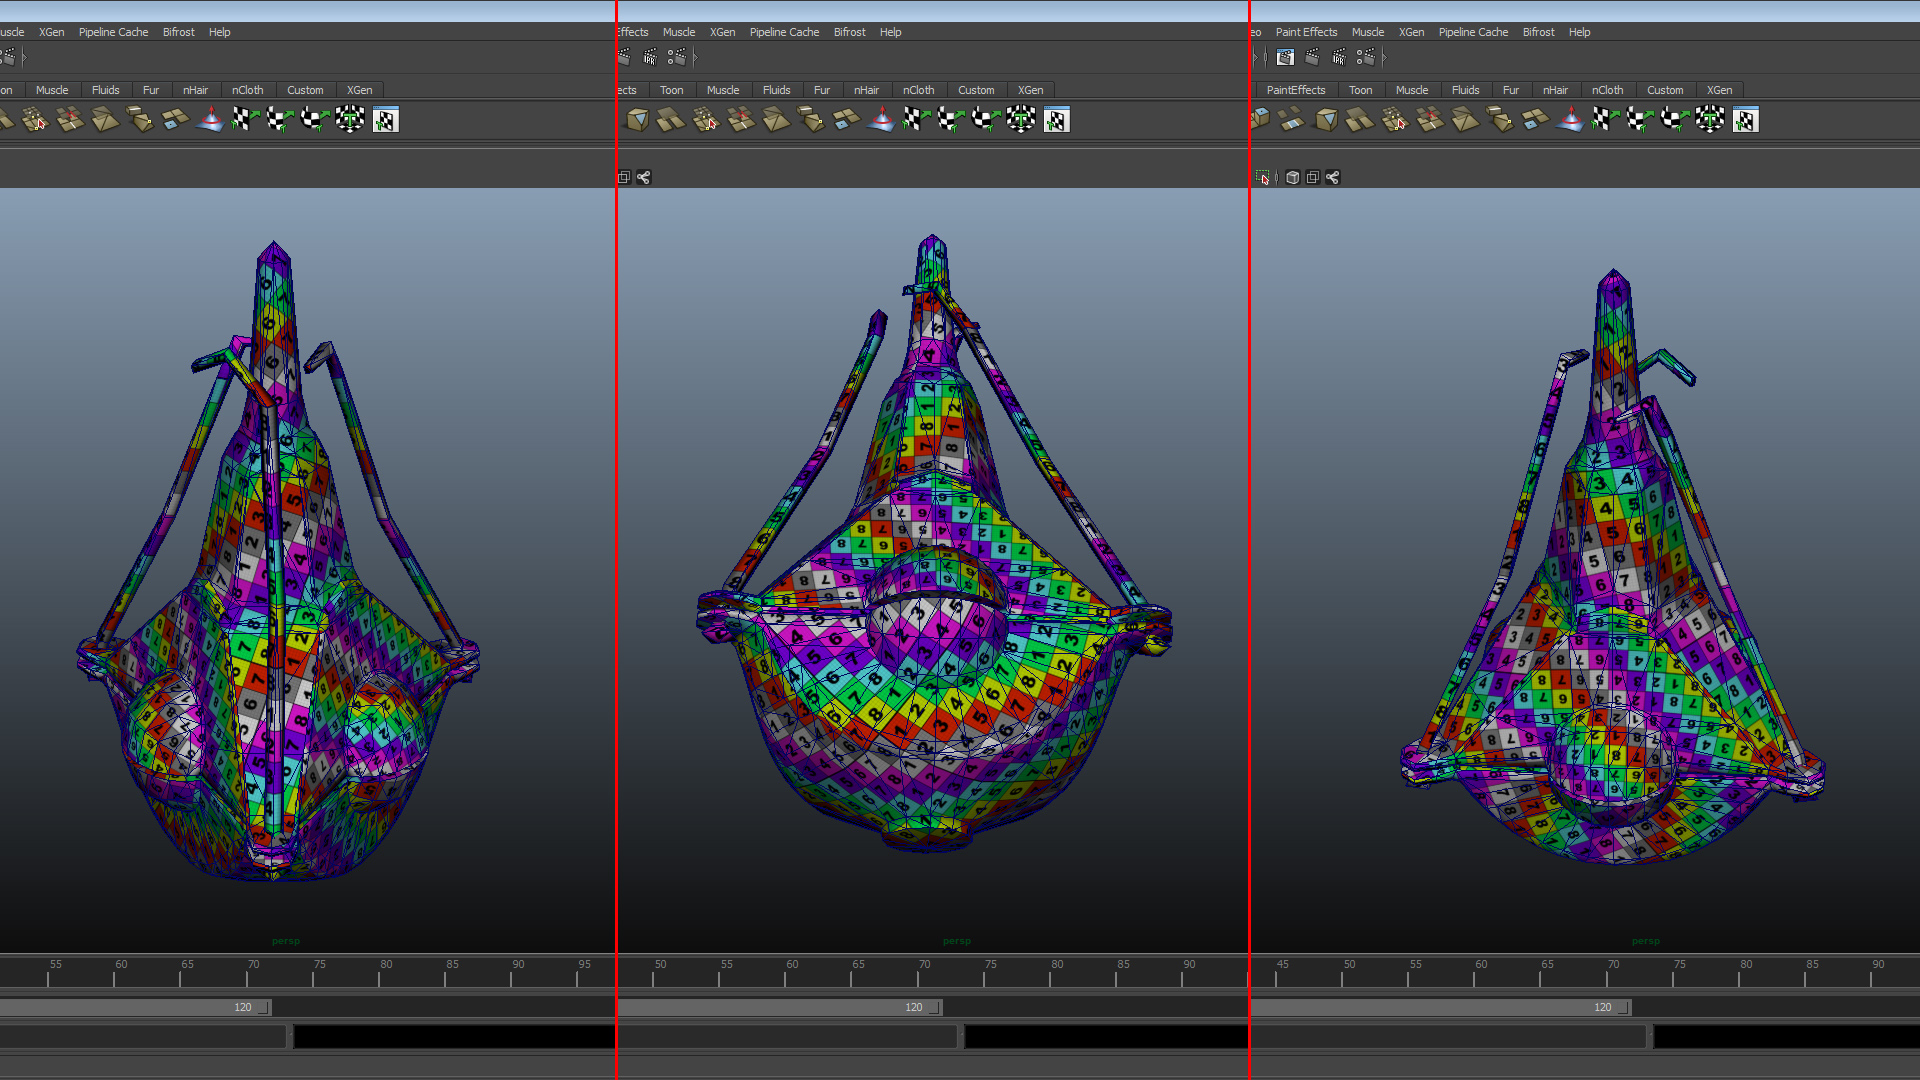Start an IPR render using its status line icon
This screenshot has height=1080, width=1920.
(1337, 57)
